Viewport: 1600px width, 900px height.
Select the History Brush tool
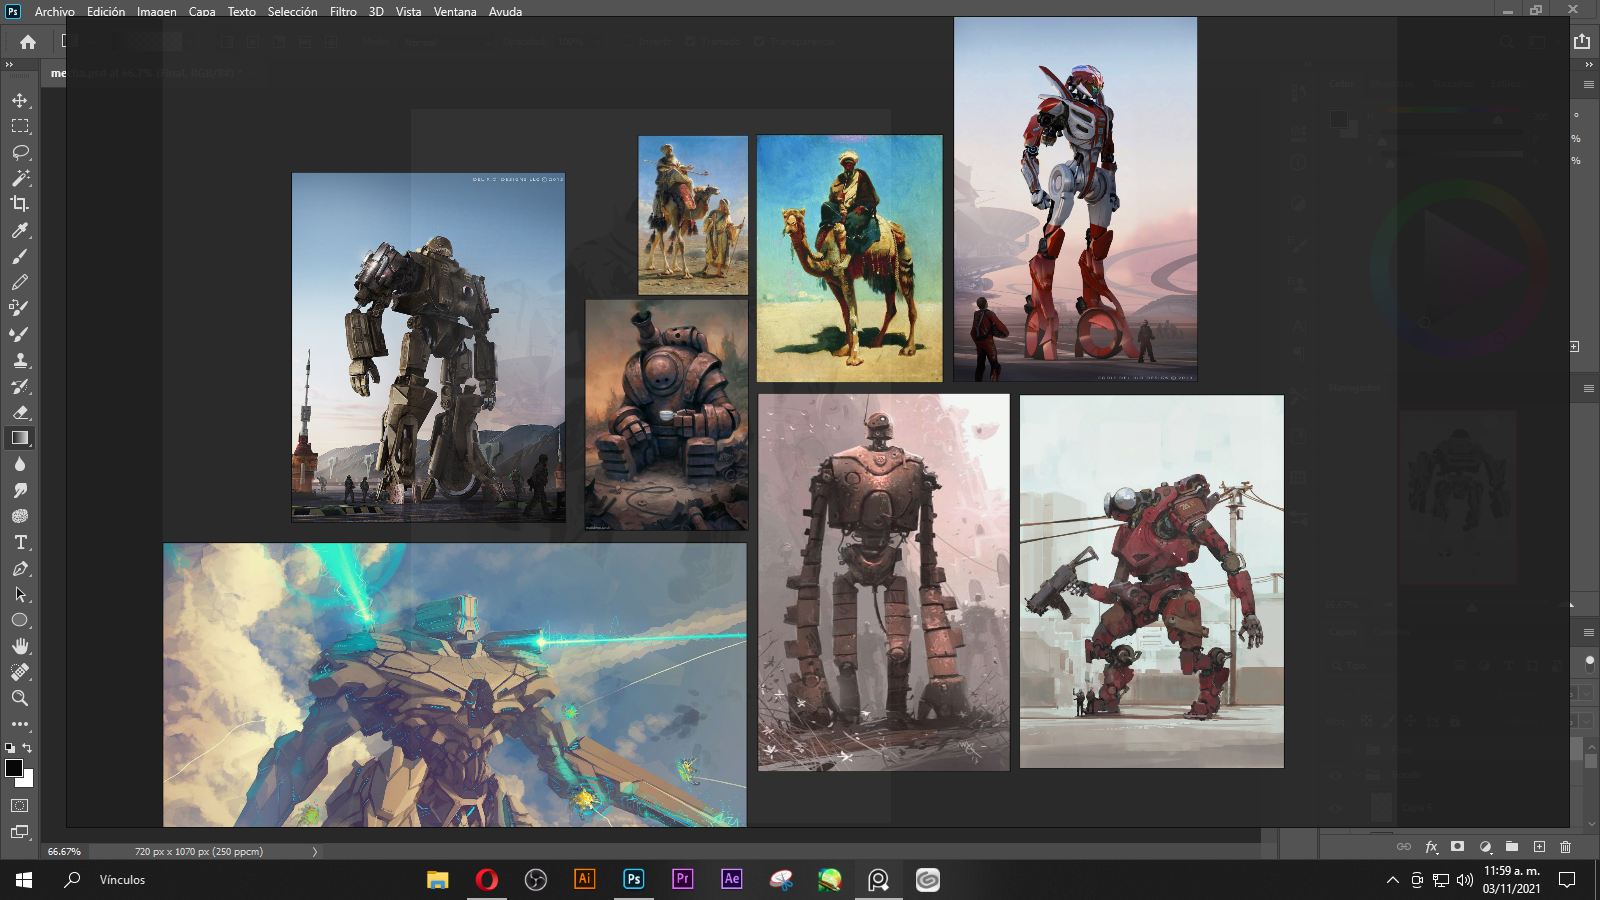[20, 386]
